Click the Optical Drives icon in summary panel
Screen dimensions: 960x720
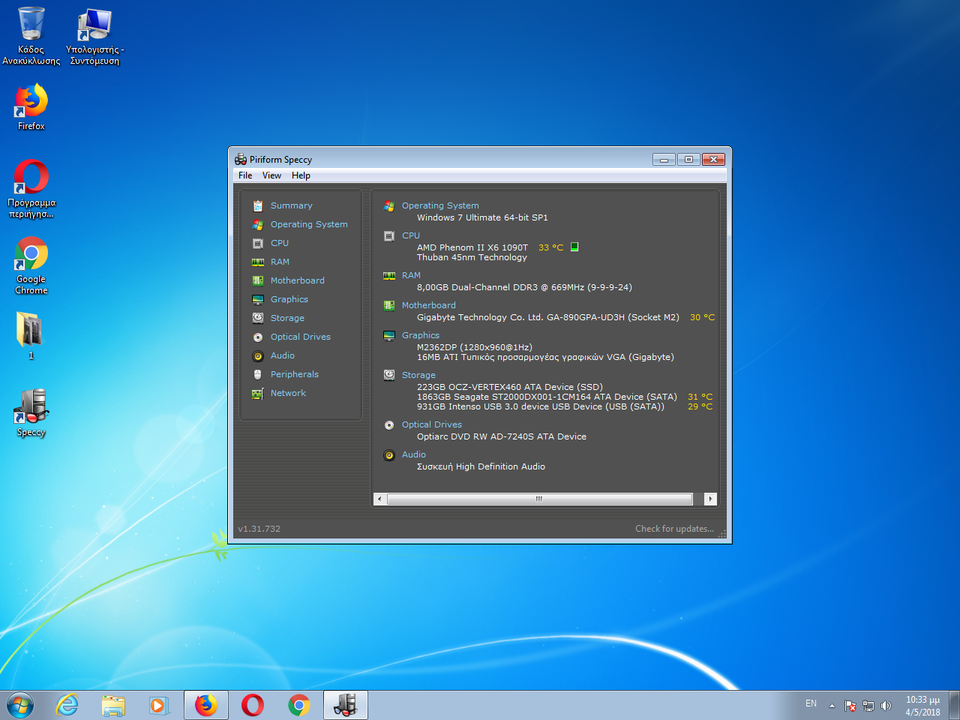coord(389,425)
